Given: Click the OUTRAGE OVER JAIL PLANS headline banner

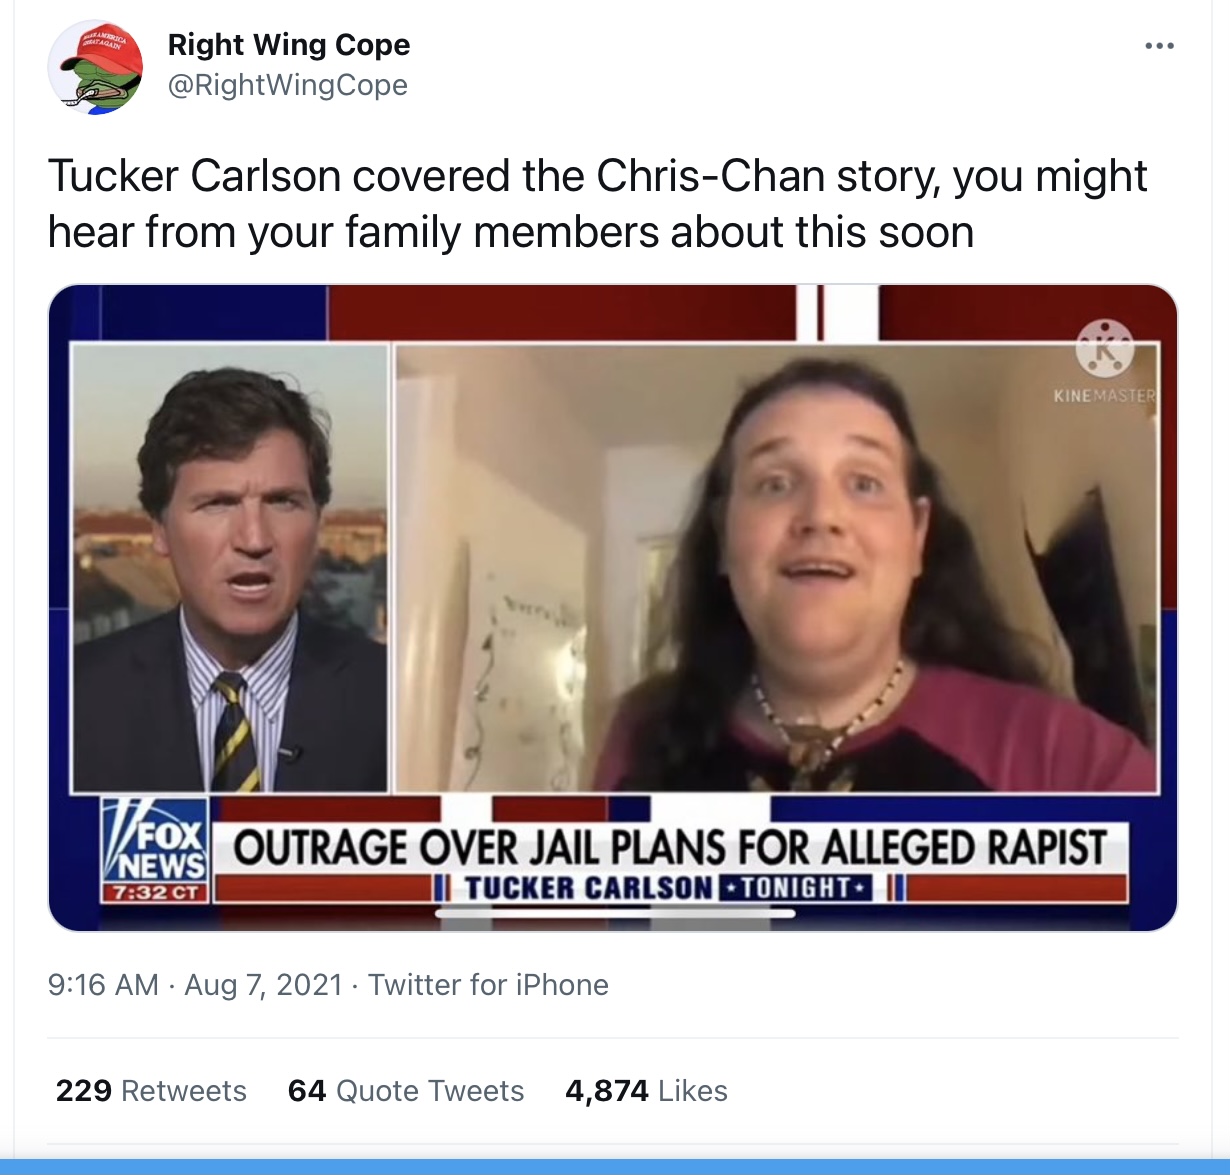Looking at the screenshot, I should point(670,848).
